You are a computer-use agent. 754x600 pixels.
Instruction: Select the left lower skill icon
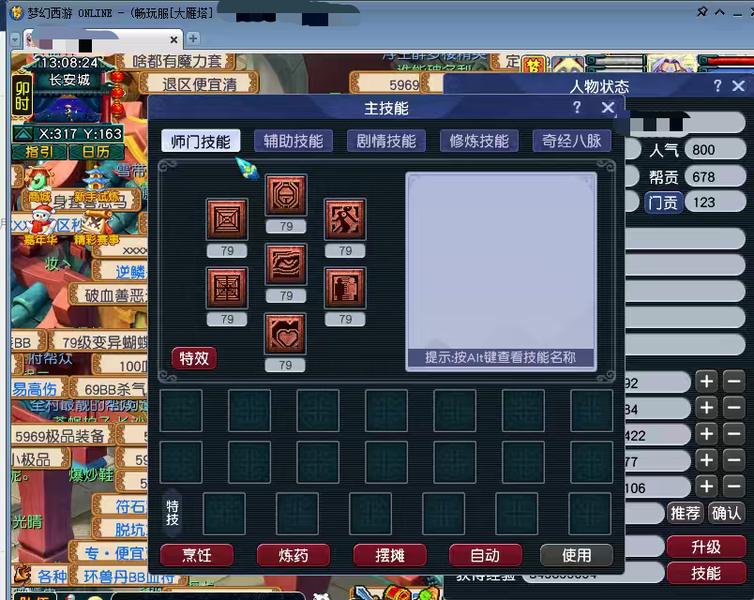(227, 288)
